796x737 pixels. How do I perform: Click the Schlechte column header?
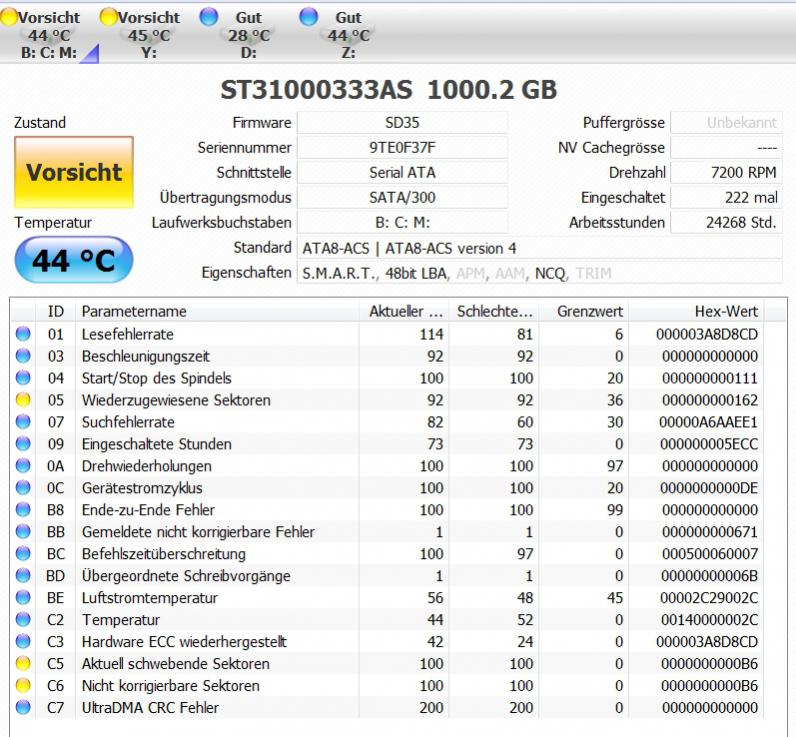click(x=494, y=311)
